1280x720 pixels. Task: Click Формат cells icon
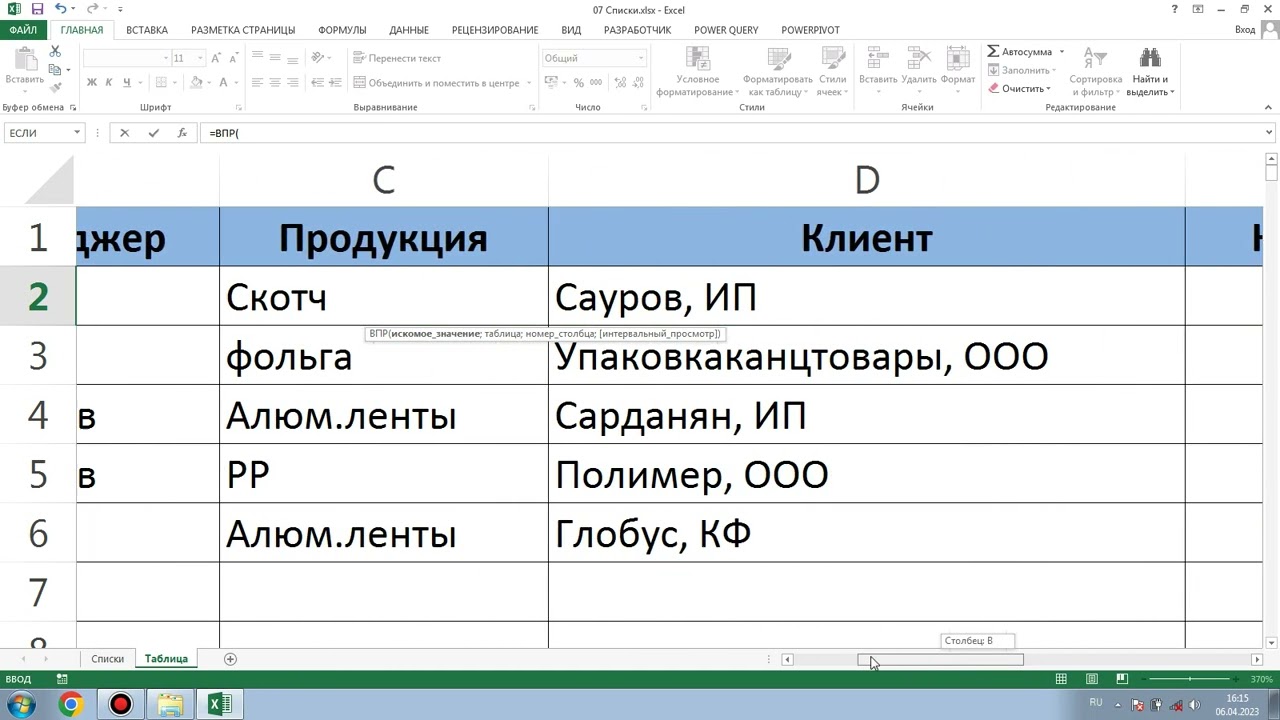(x=958, y=59)
